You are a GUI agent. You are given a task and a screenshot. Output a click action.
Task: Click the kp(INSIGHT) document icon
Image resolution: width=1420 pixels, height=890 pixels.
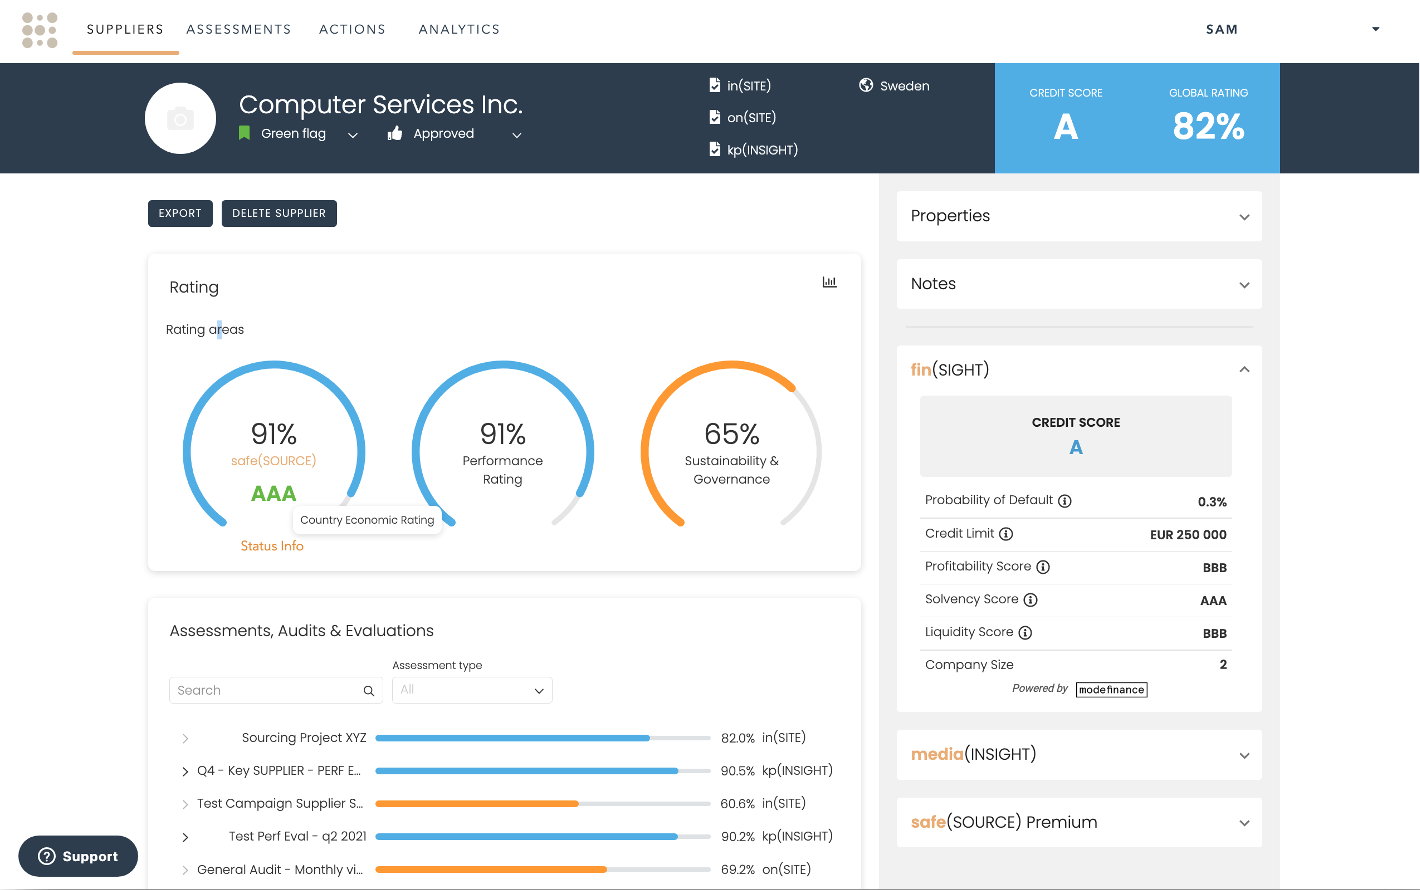[x=715, y=149]
